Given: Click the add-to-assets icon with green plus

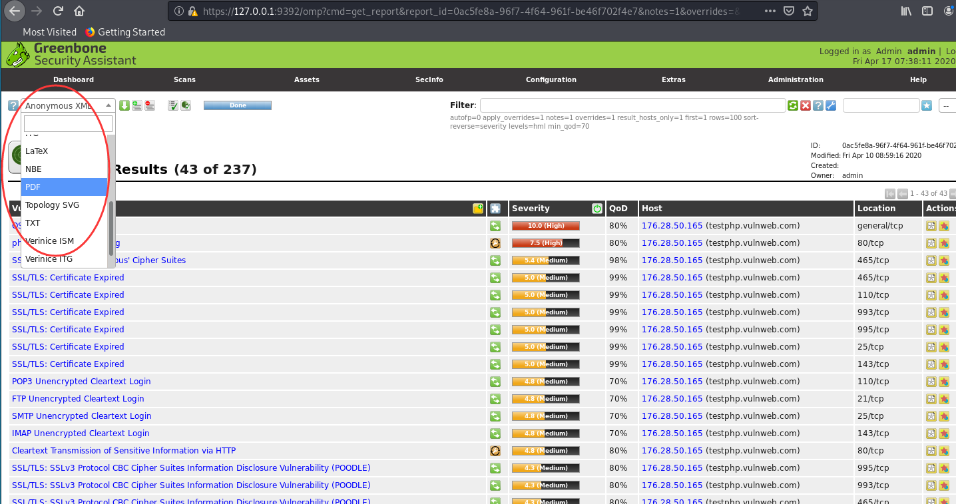Looking at the screenshot, I should (x=137, y=105).
